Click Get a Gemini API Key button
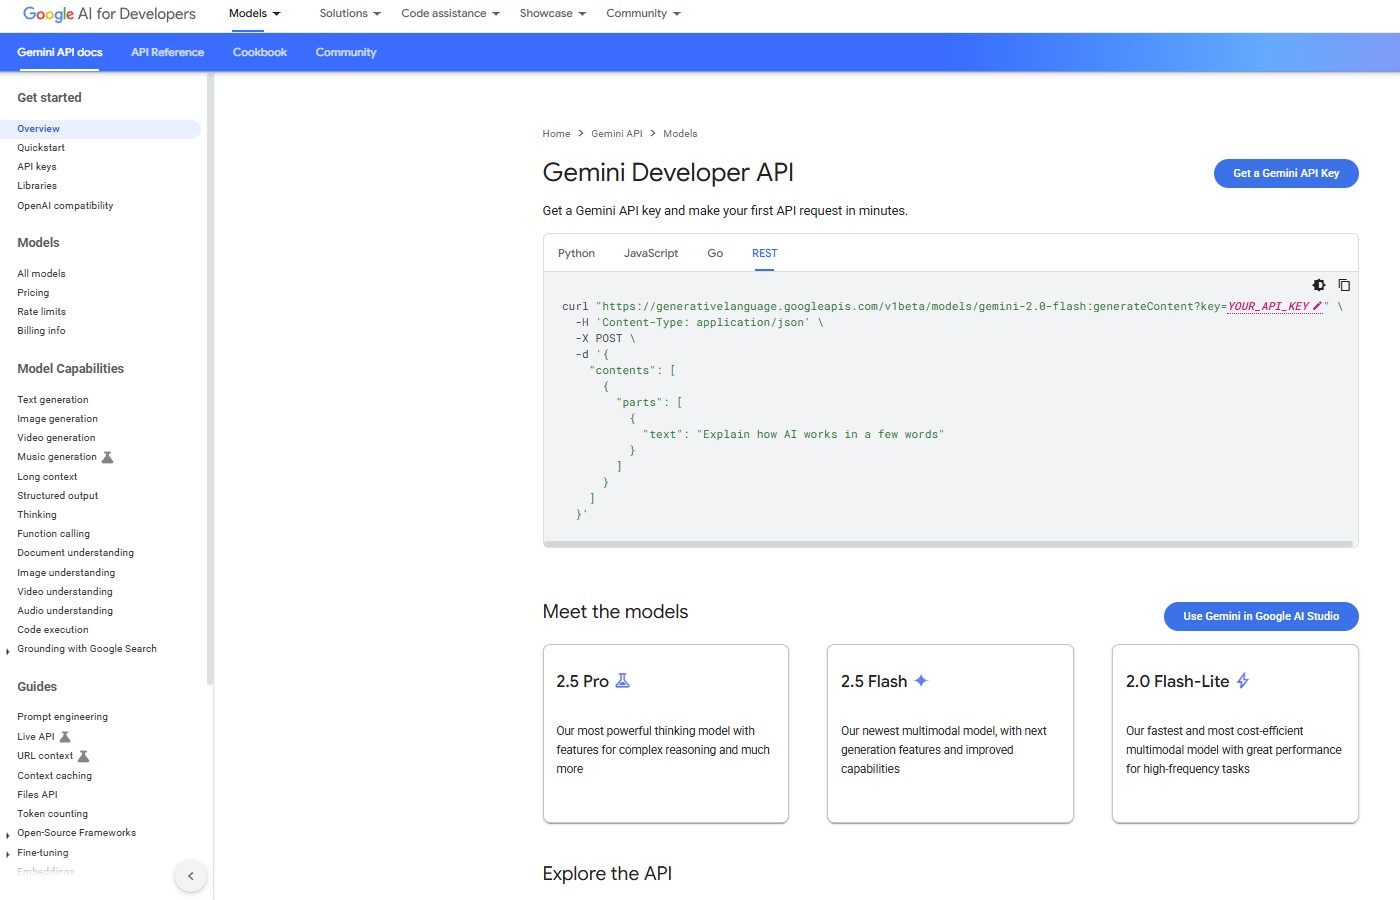 [x=1286, y=173]
